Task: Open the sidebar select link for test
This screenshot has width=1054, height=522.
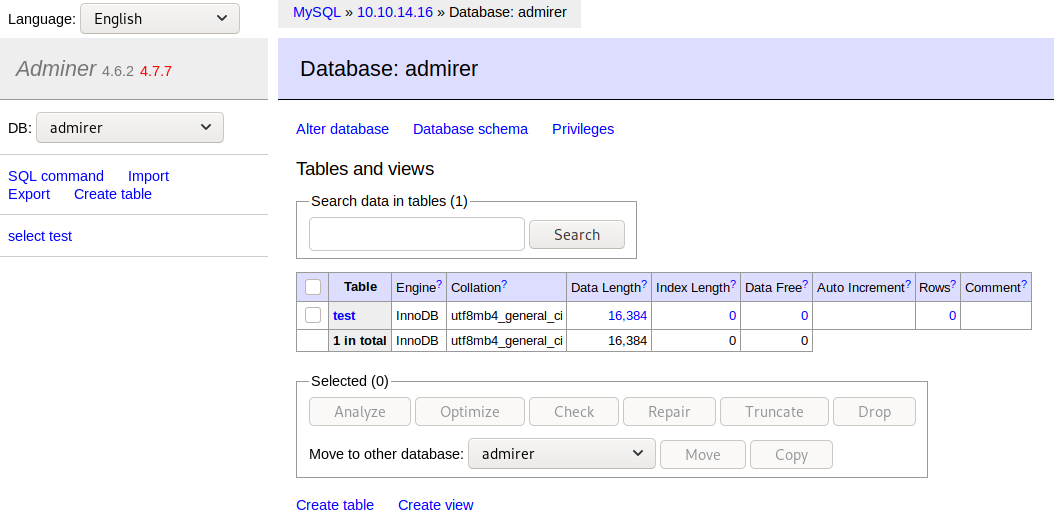Action: pos(25,236)
